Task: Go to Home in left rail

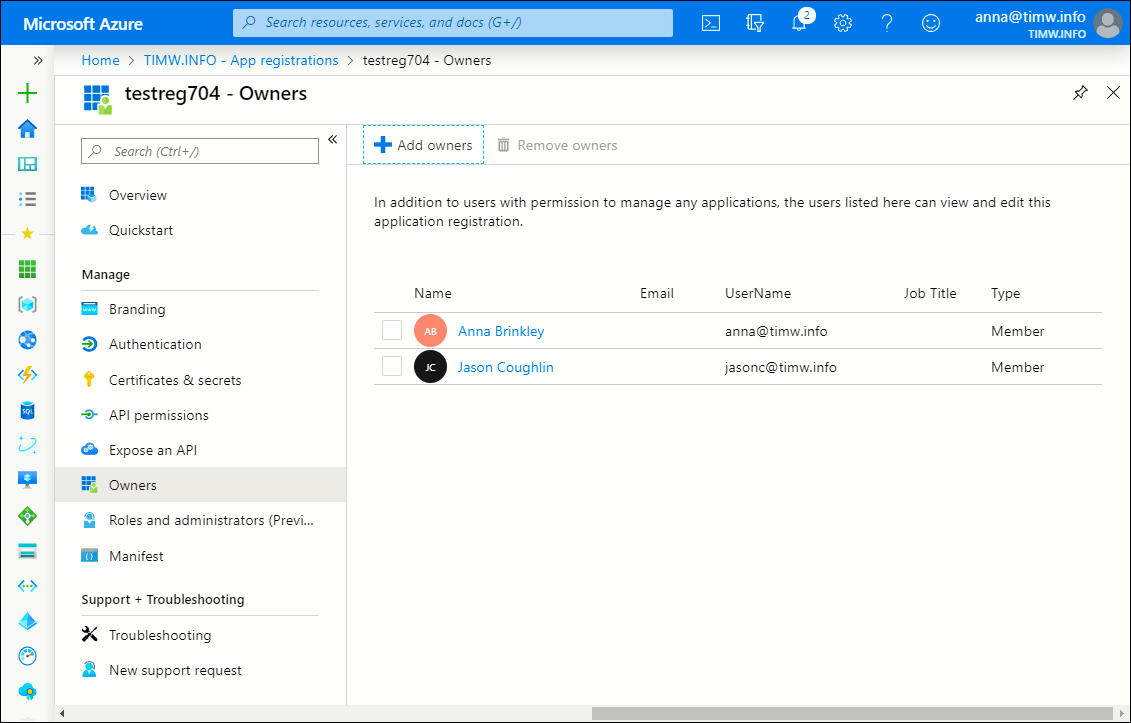Action: (x=28, y=129)
